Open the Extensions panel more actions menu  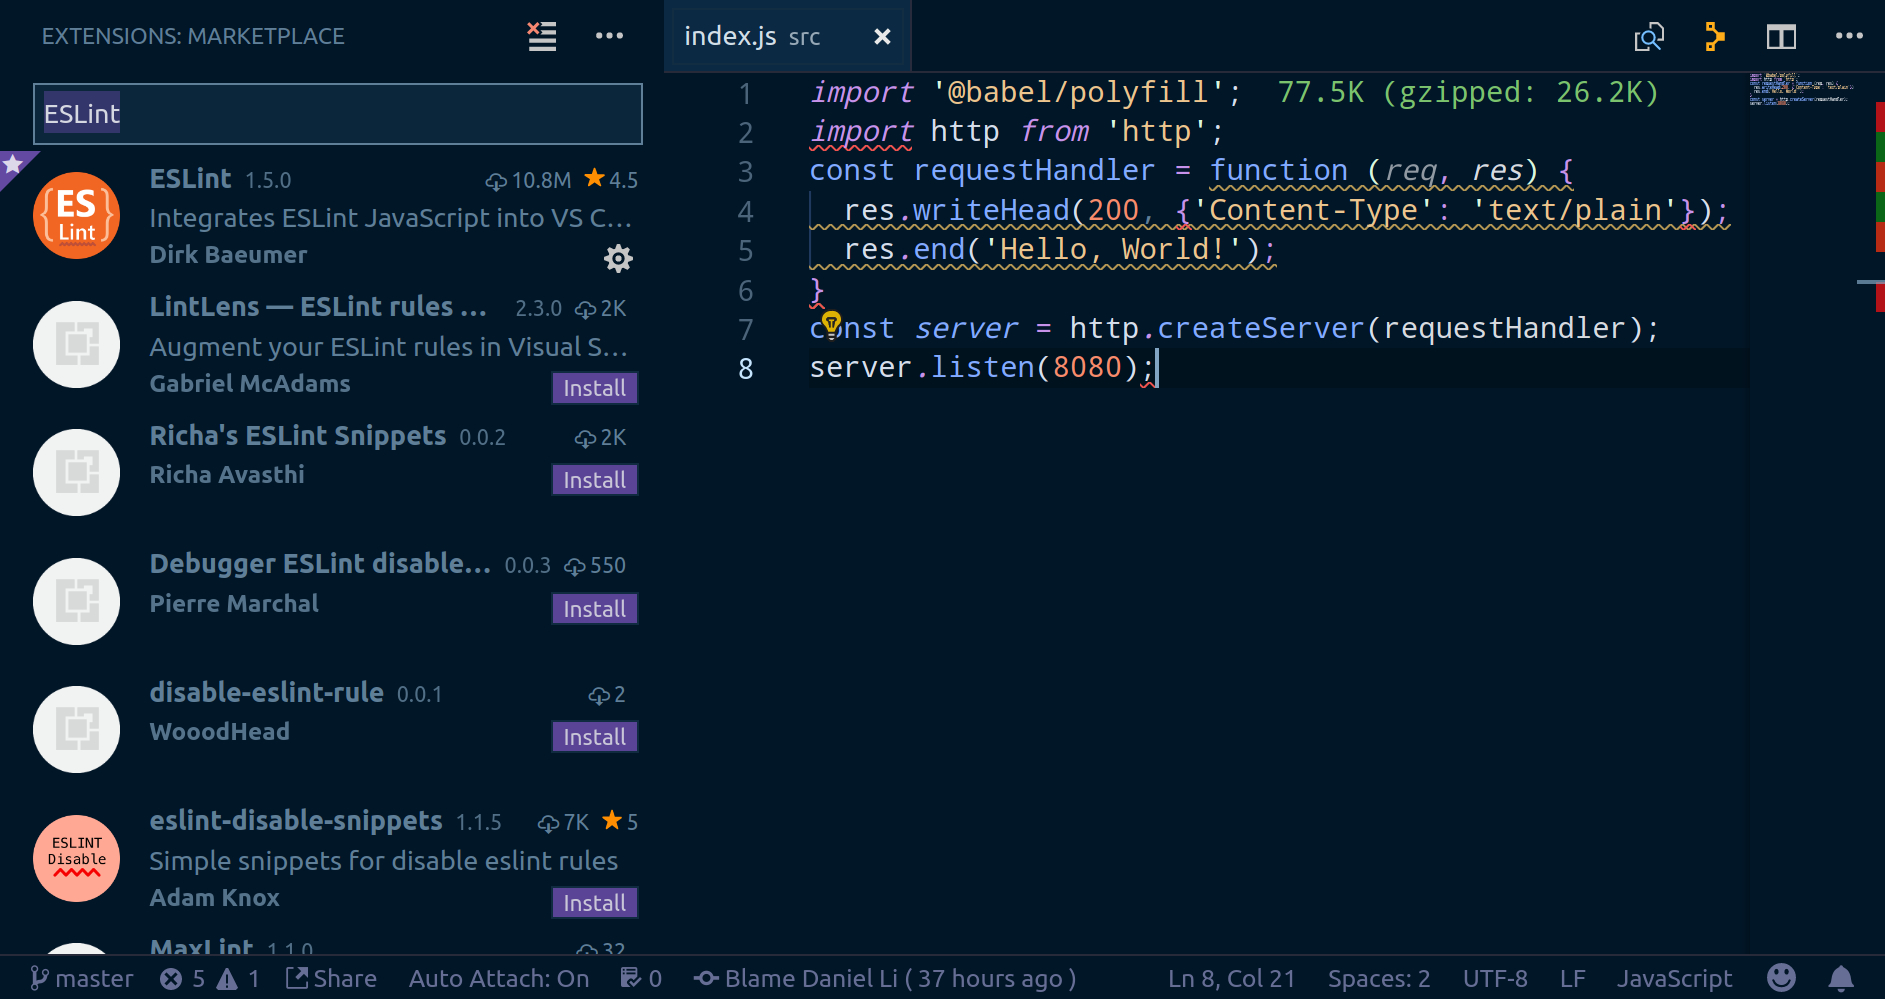(609, 37)
